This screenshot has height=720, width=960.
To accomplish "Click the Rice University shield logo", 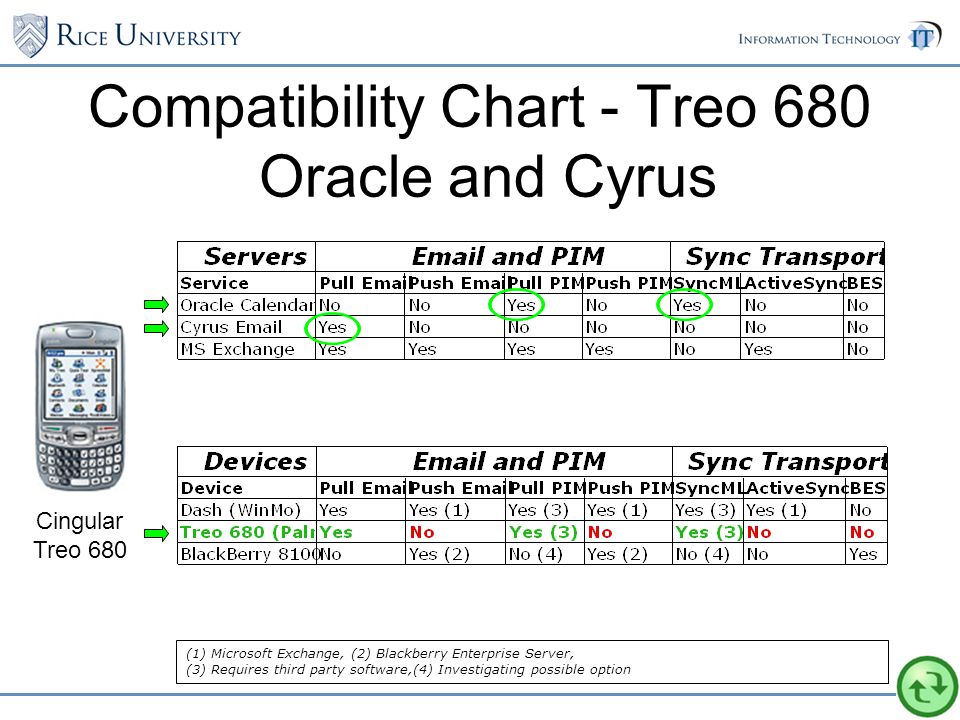I will pyautogui.click(x=30, y=36).
